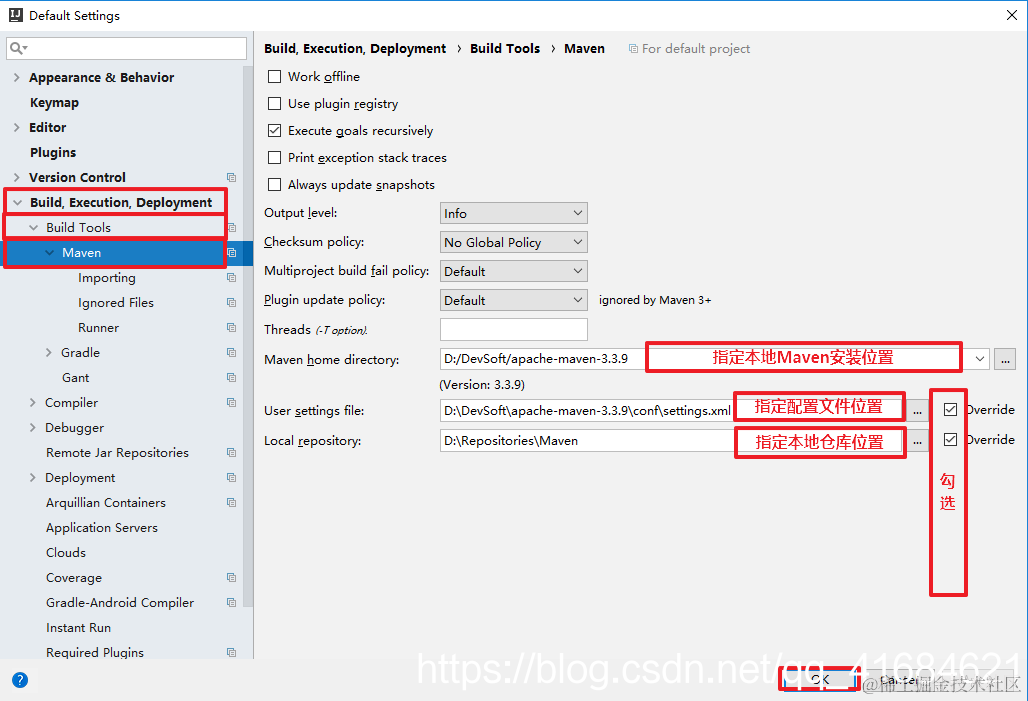1028x701 pixels.
Task: Open the Plugin update policy dropdown
Action: coord(513,300)
